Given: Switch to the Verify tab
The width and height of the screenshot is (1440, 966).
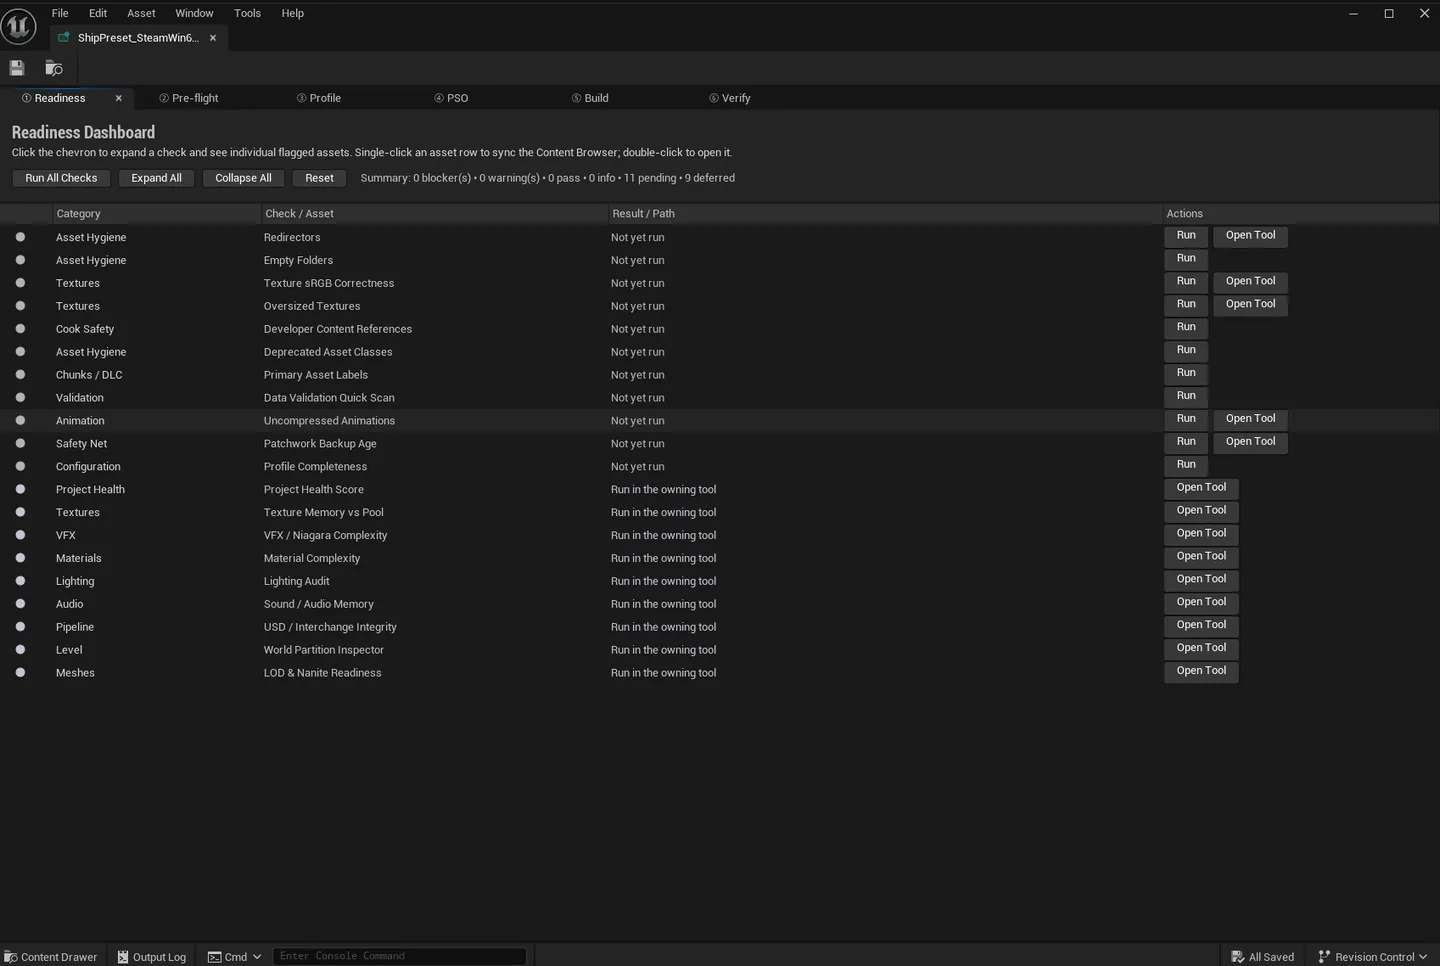Looking at the screenshot, I should (x=730, y=98).
